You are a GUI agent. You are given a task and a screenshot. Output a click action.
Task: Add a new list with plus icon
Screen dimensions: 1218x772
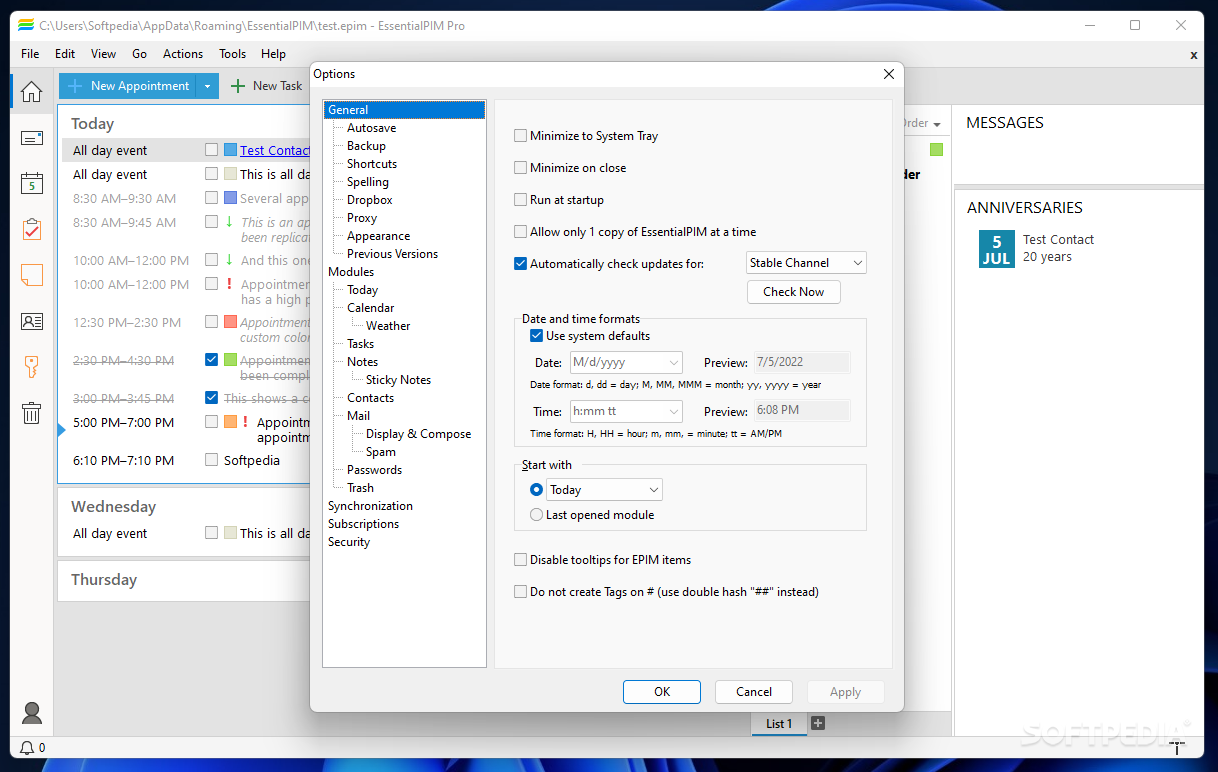[x=818, y=723]
